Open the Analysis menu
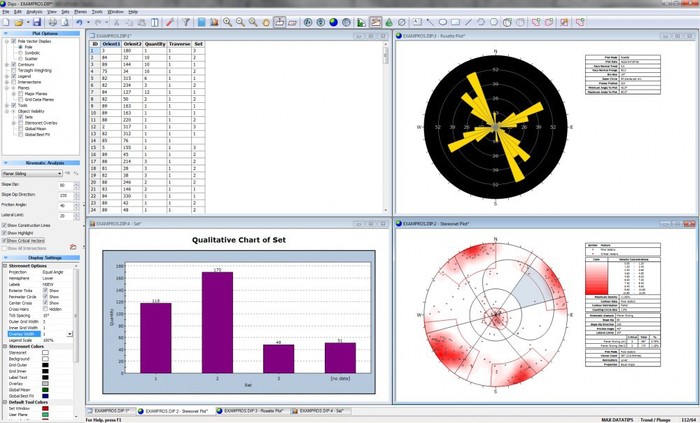Image resolution: width=700 pixels, height=423 pixels. coord(36,11)
